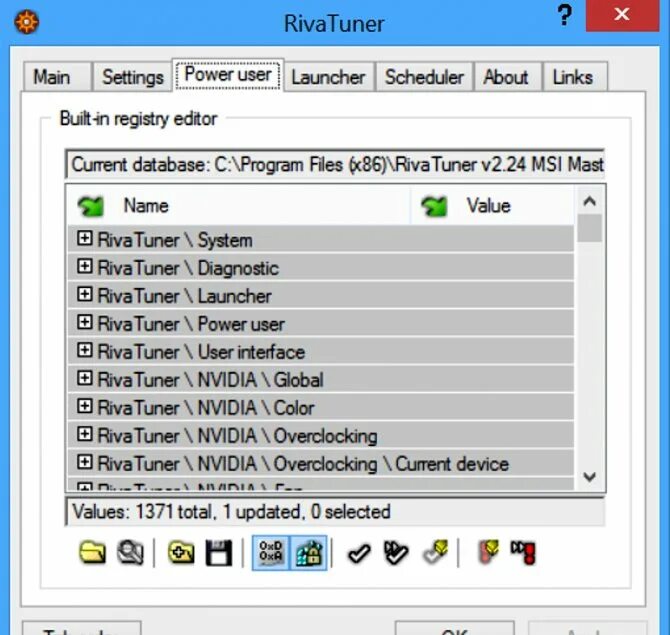Viewport: 670px width, 635px height.
Task: Click the grey checkmark with yellow arrow icon
Action: click(x=435, y=552)
